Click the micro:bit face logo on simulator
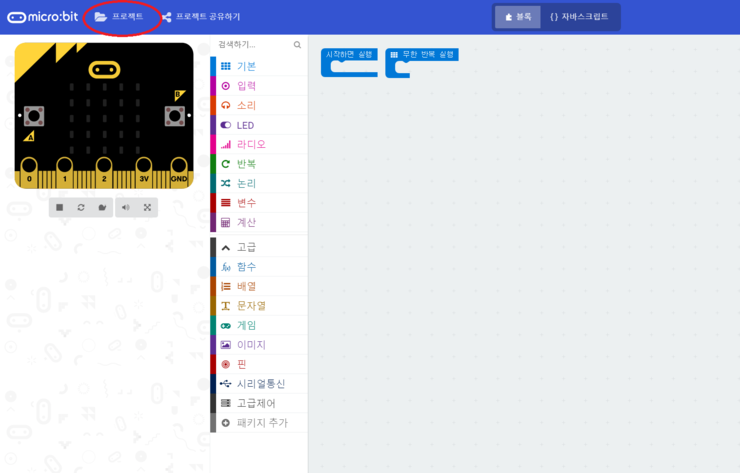This screenshot has width=740, height=473. 104,70
